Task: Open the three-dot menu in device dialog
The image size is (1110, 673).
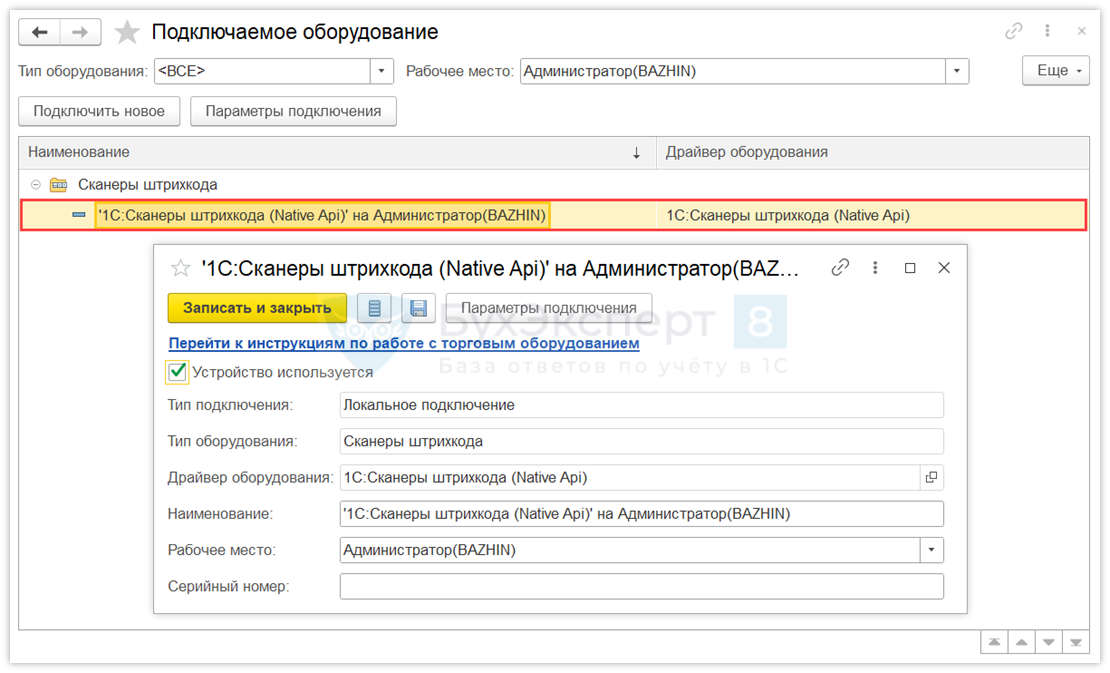Action: click(875, 268)
